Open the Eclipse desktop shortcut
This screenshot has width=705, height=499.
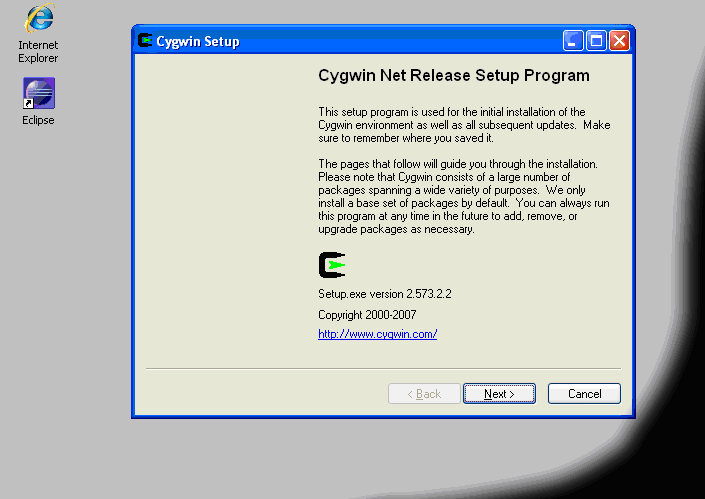click(x=39, y=93)
